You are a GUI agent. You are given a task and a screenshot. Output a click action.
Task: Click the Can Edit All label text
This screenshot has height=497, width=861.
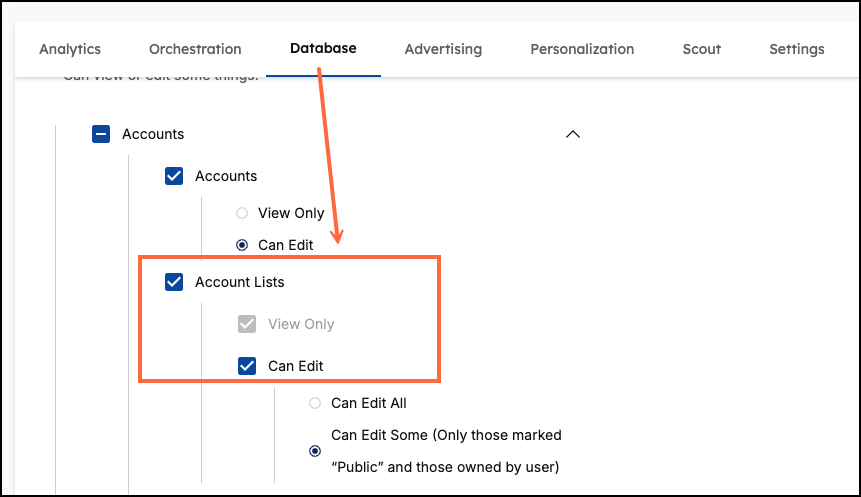pos(368,403)
